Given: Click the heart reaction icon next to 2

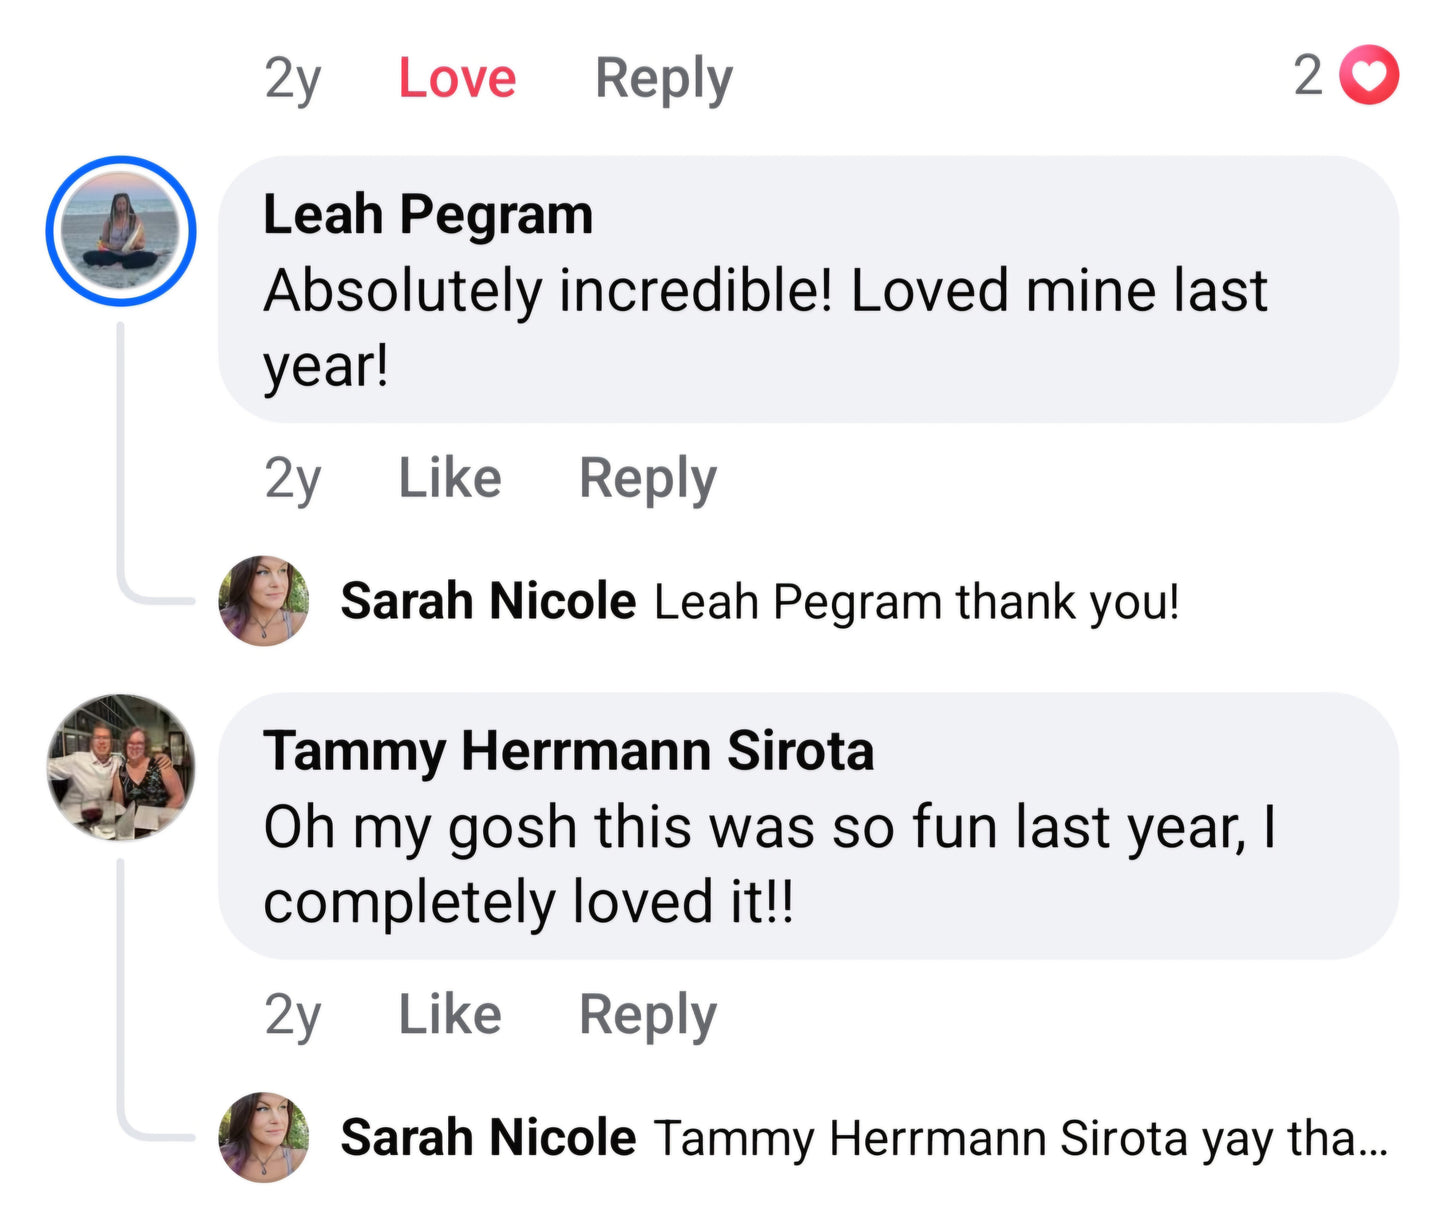Looking at the screenshot, I should tap(1368, 76).
